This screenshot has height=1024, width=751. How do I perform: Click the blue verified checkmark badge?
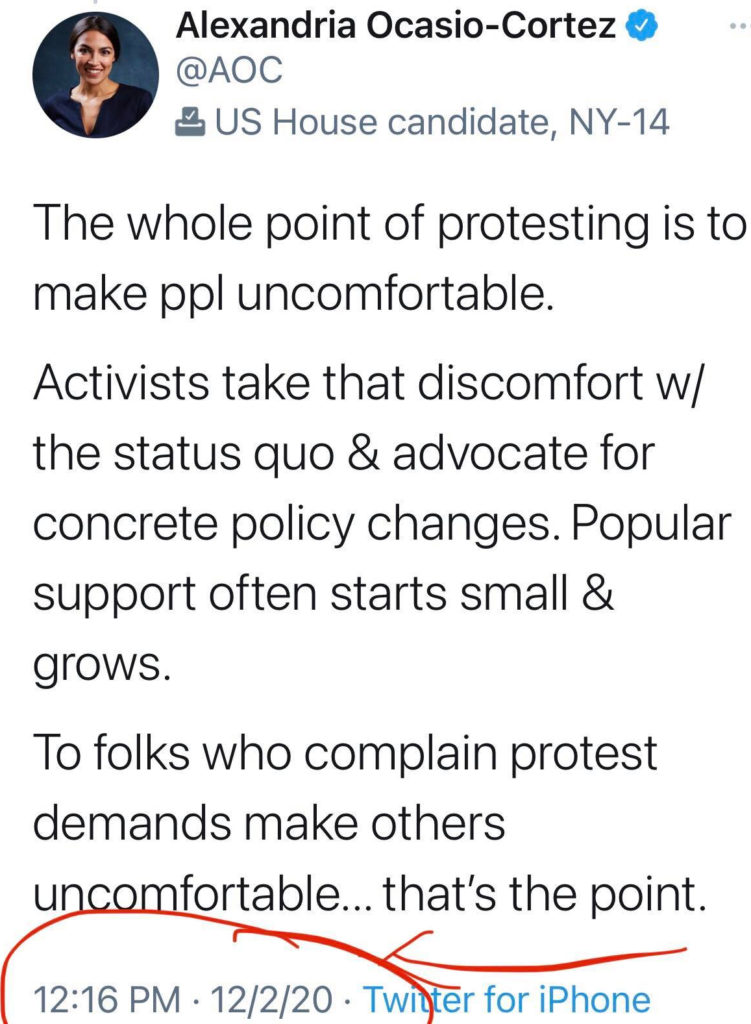(641, 27)
